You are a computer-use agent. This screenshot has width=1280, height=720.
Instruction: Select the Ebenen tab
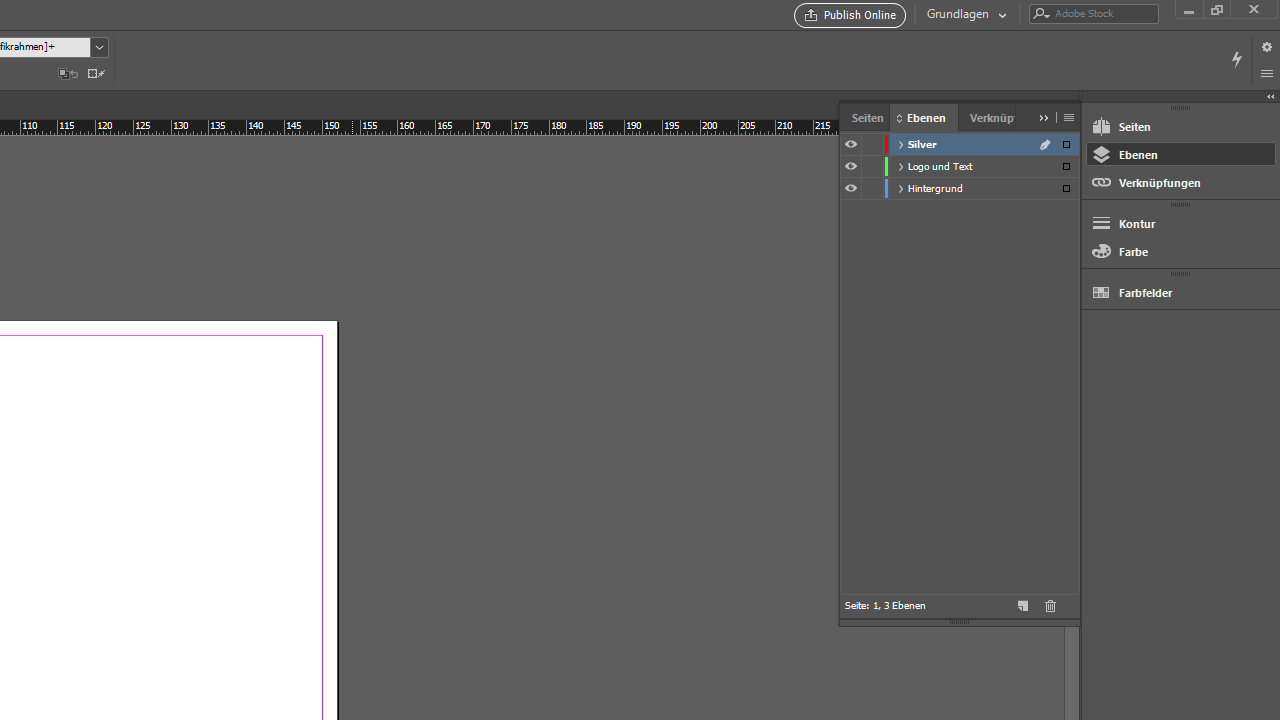(924, 118)
